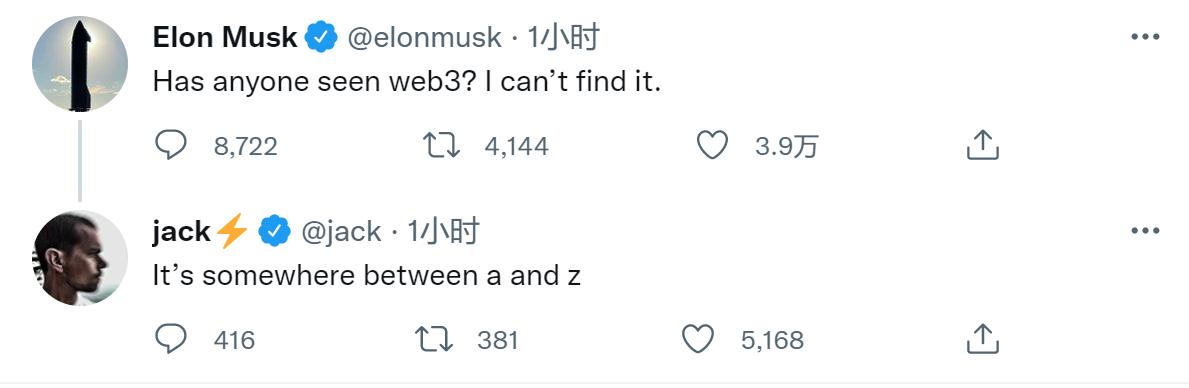
Task: Open jack's tweet timestamp 1小时
Action: (444, 231)
